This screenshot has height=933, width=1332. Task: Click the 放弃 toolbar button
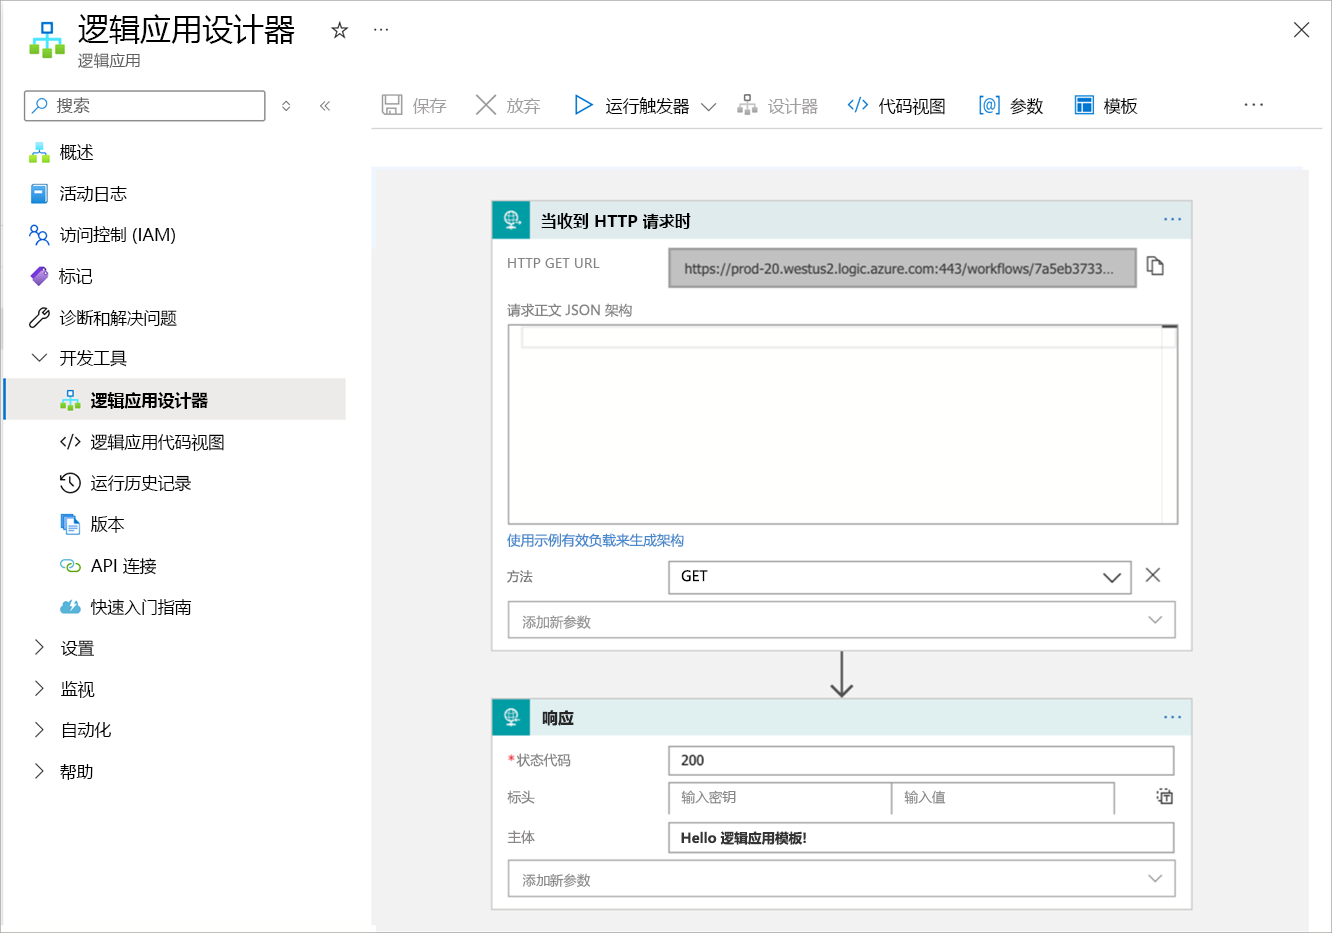point(508,105)
